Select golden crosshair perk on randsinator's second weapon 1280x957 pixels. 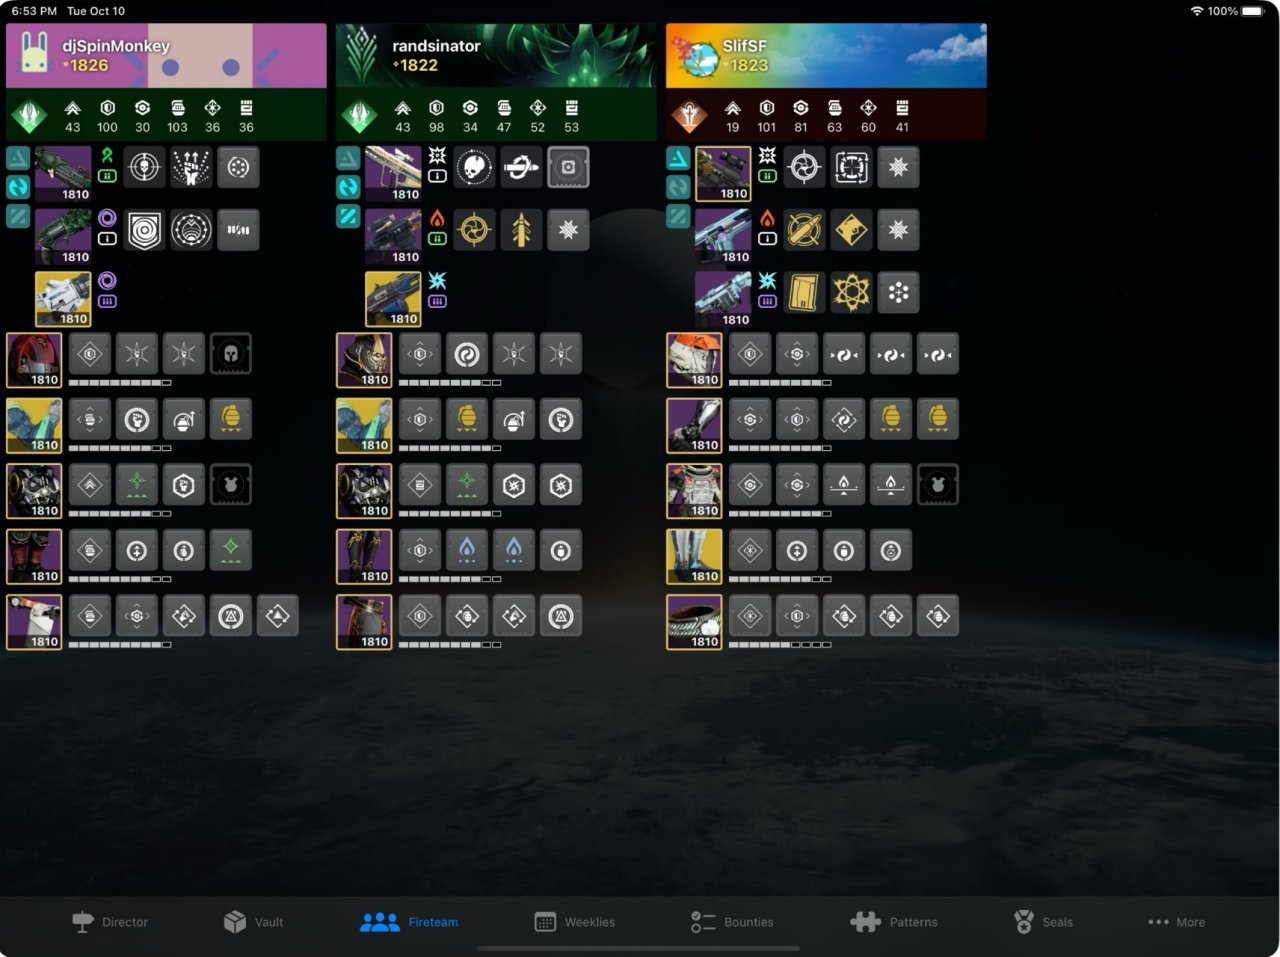tap(474, 230)
